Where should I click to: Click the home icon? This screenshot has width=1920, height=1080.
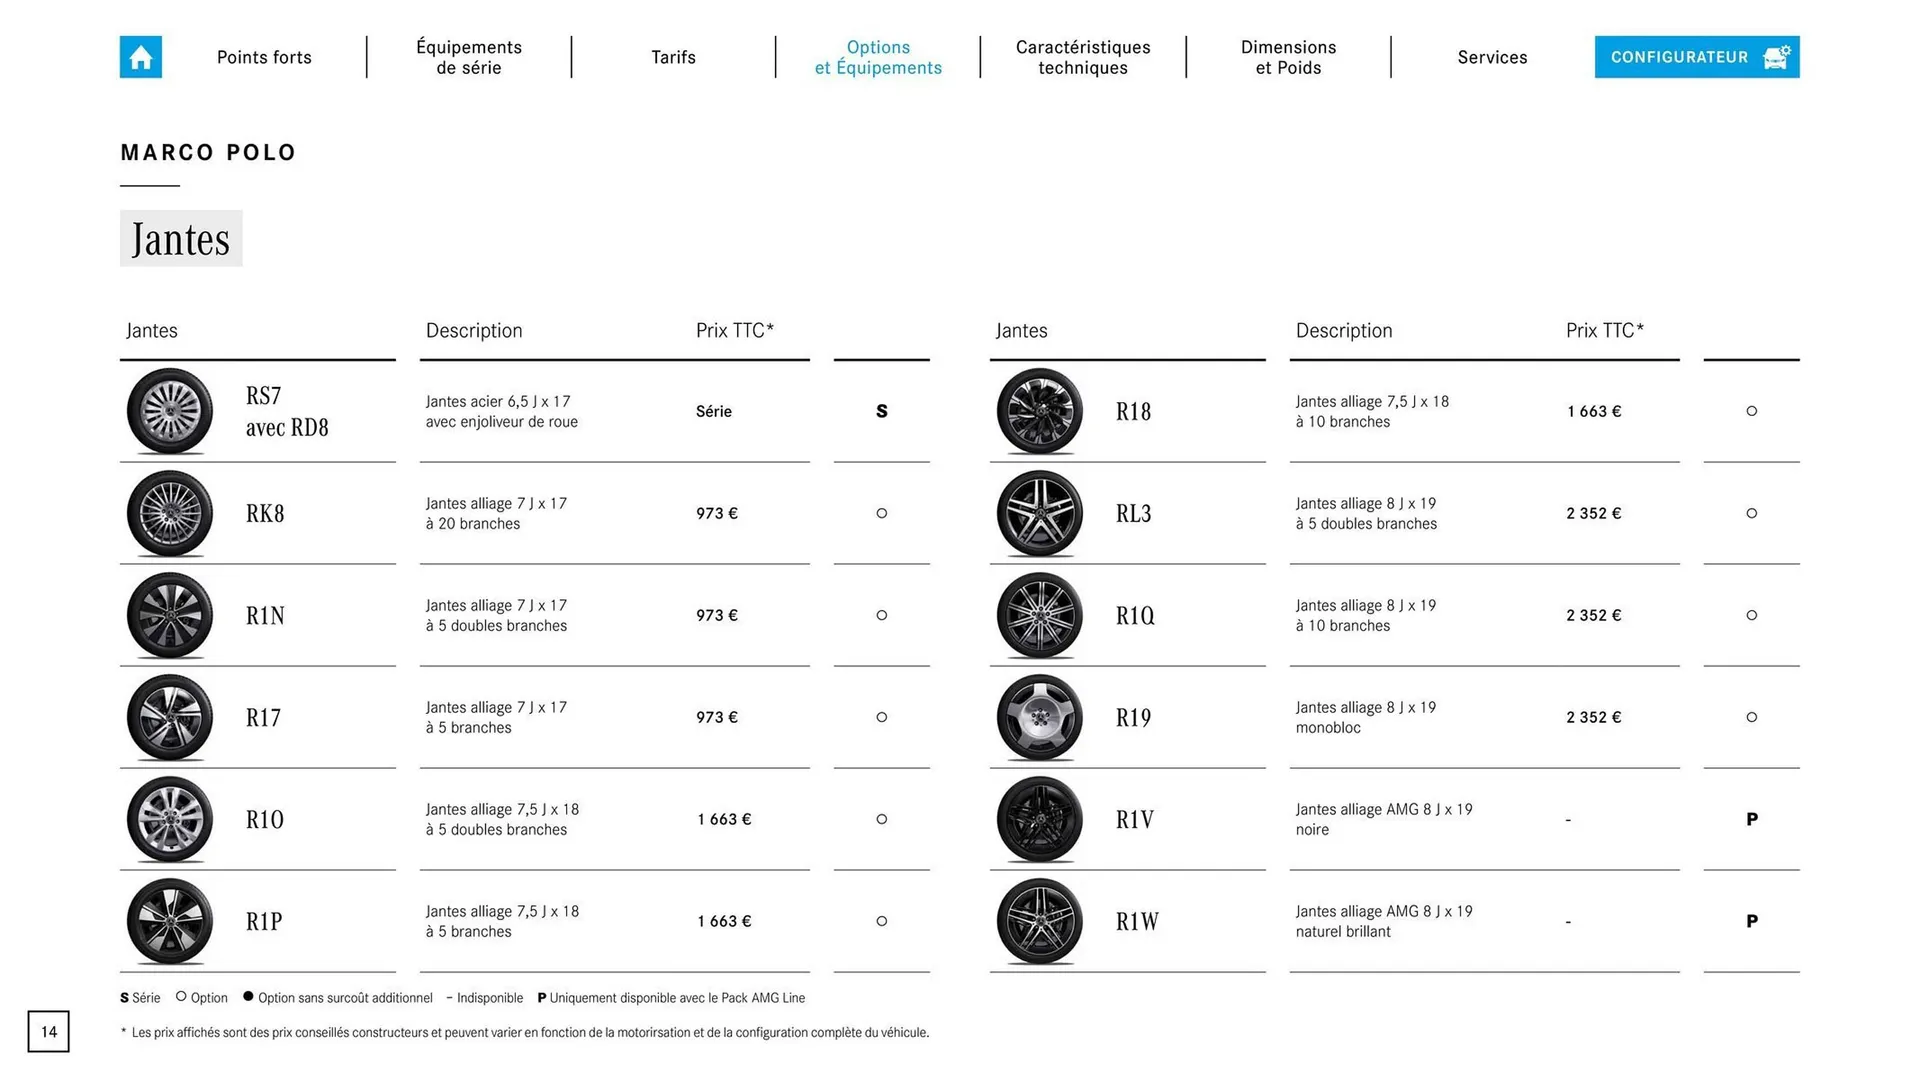tap(140, 57)
